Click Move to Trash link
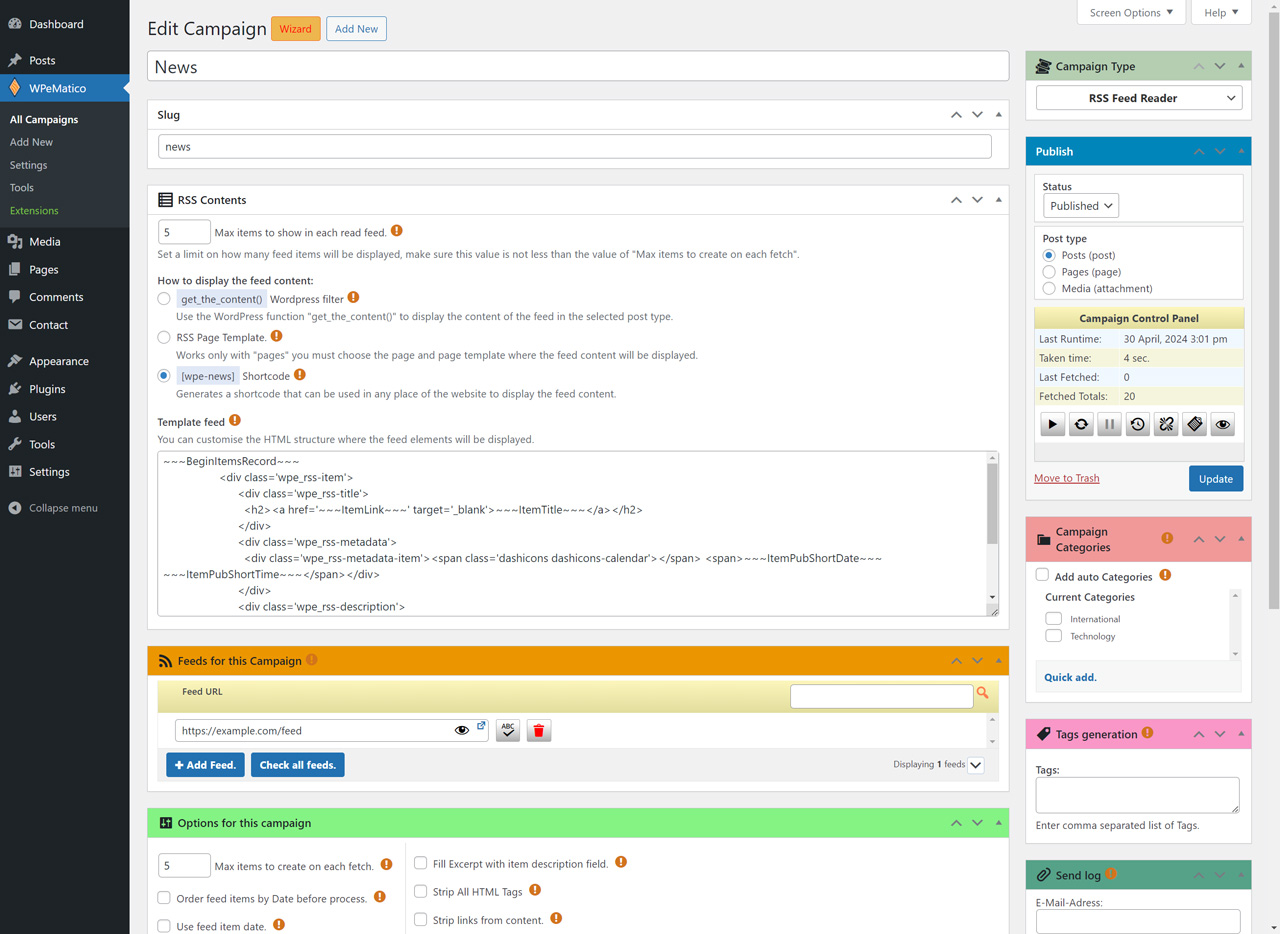 pos(1066,478)
